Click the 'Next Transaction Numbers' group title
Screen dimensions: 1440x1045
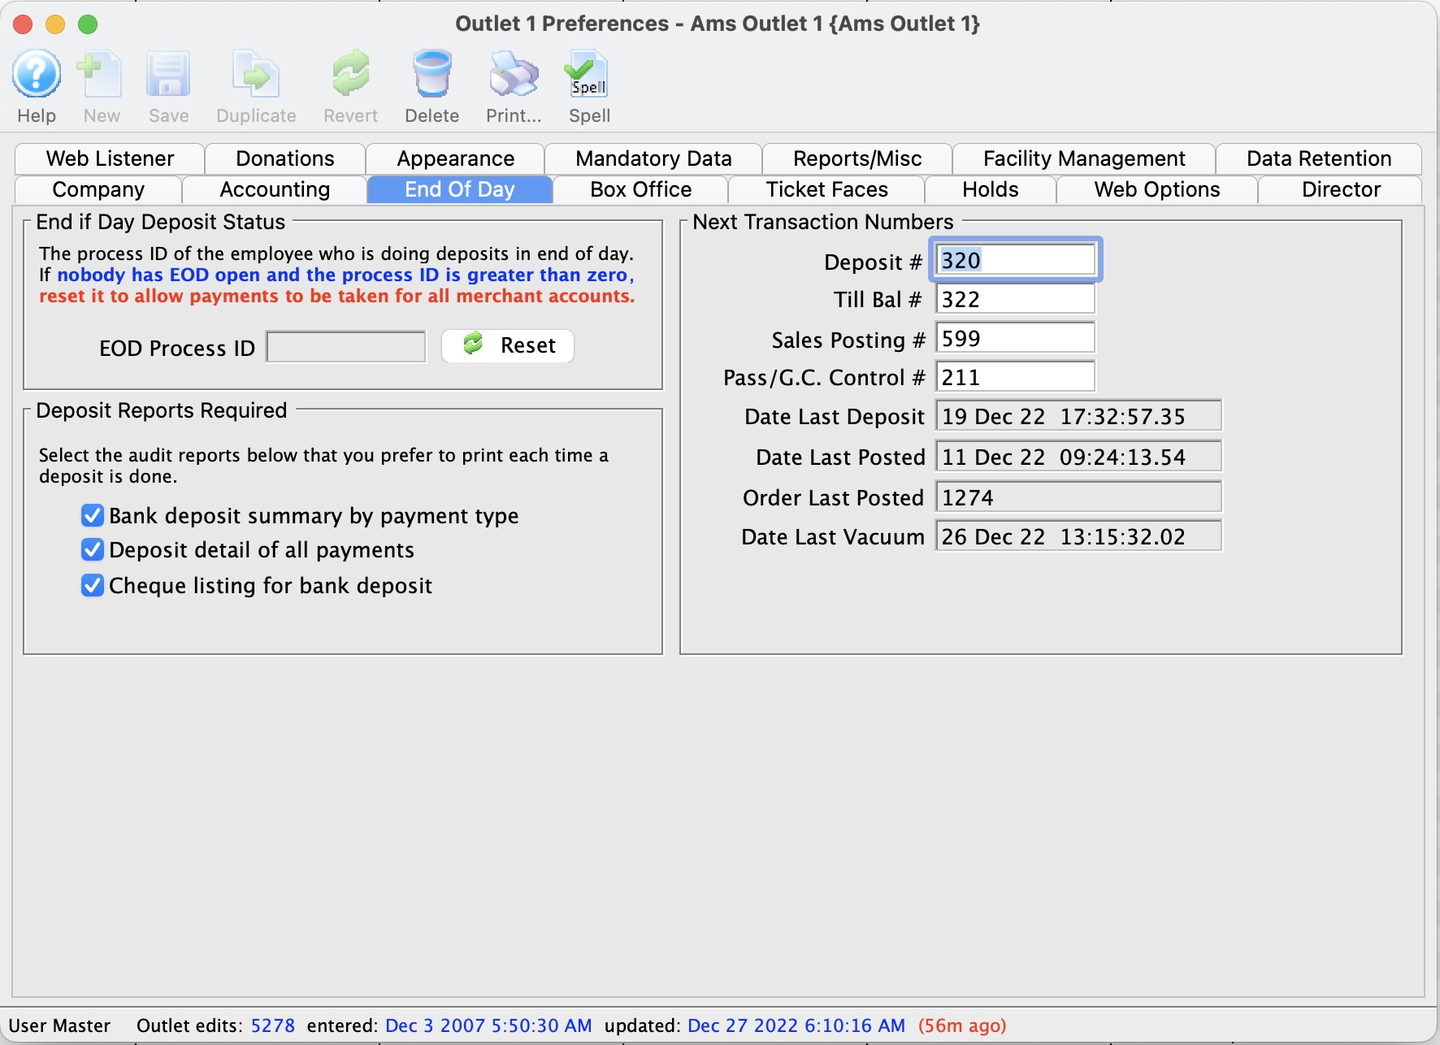click(x=823, y=222)
